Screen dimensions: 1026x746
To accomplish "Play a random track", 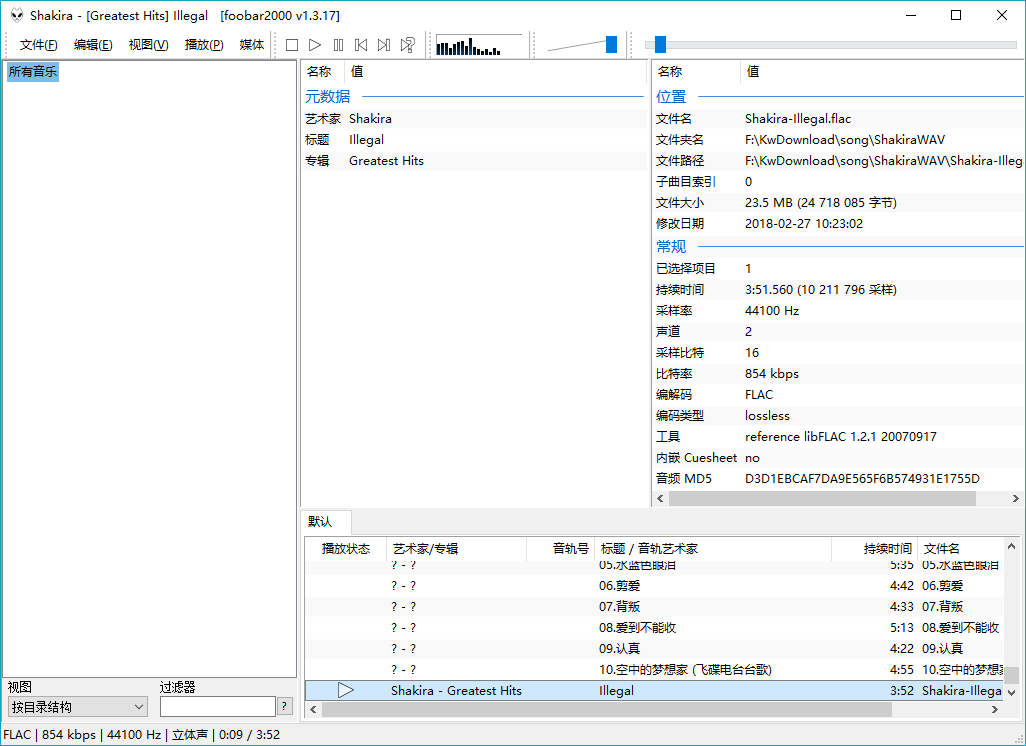I will pos(407,44).
